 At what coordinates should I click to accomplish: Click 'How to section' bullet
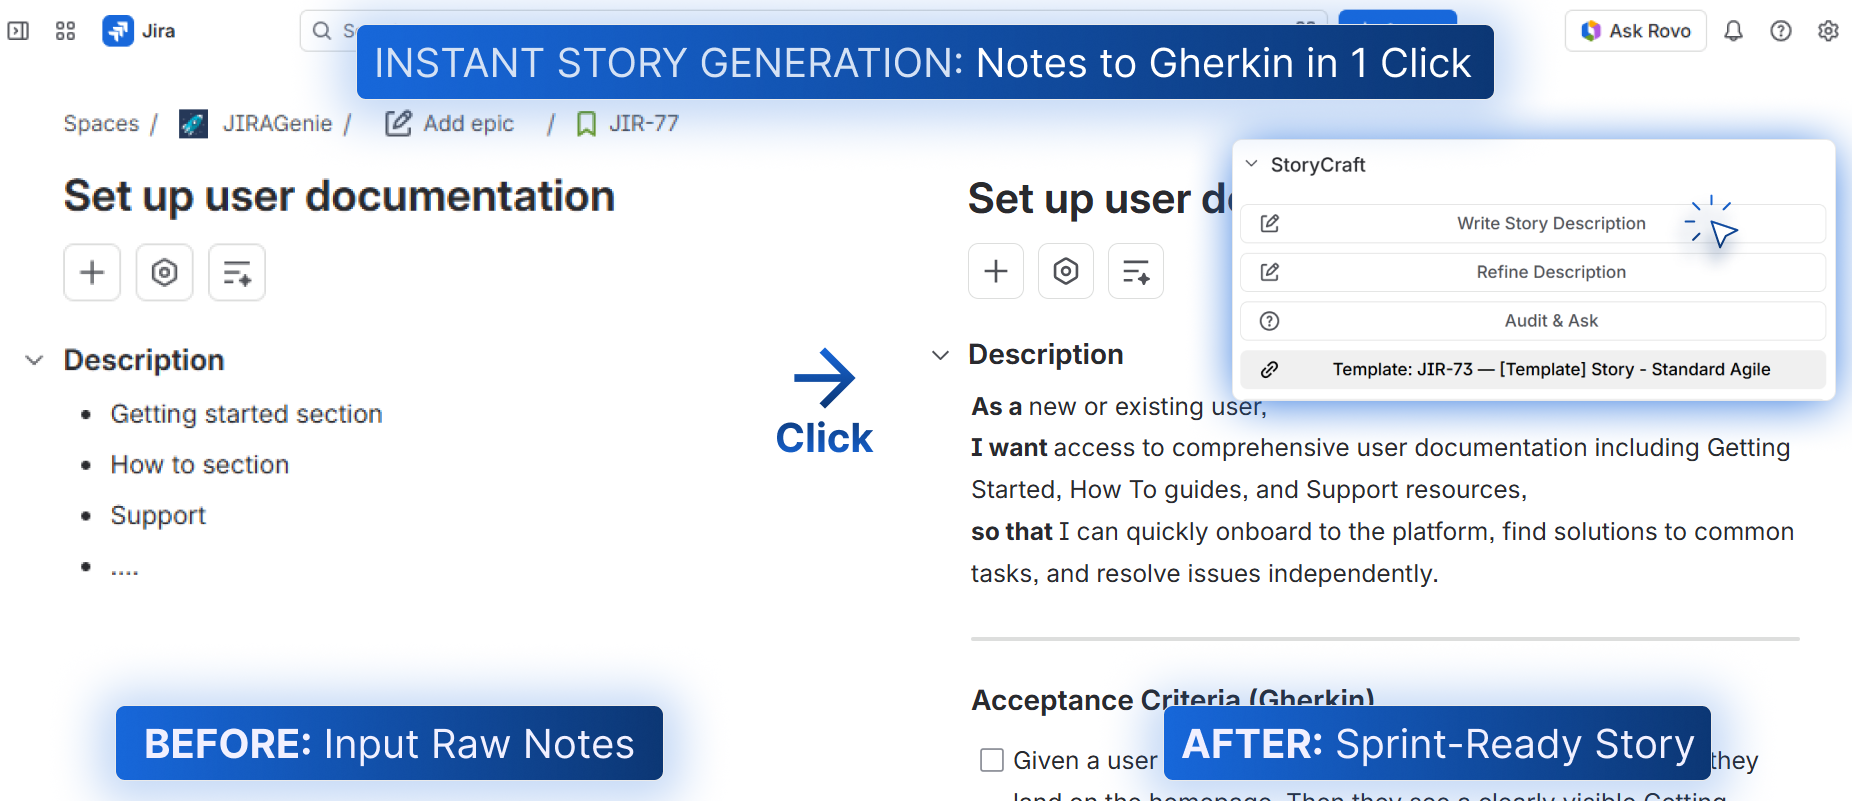click(200, 465)
